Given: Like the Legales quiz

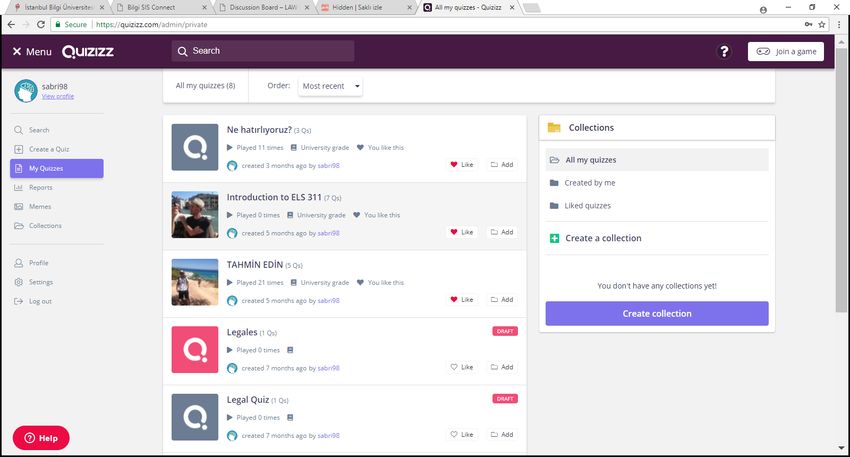Looking at the screenshot, I should (x=462, y=367).
